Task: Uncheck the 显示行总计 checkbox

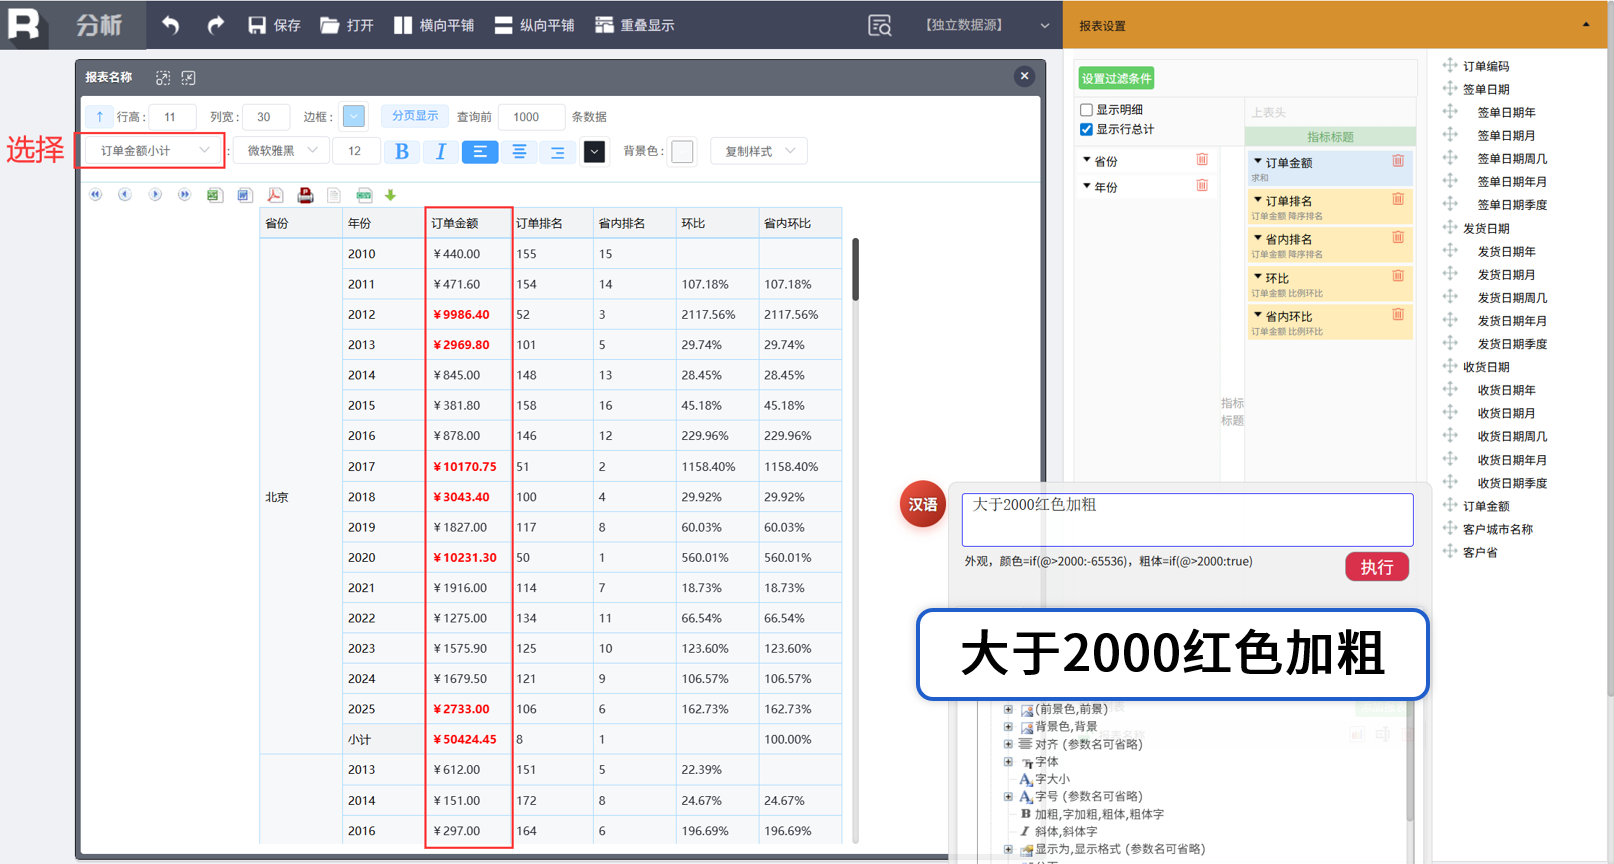Action: (x=1086, y=129)
